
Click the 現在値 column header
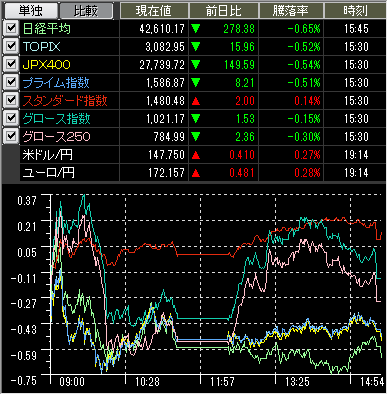click(x=154, y=11)
